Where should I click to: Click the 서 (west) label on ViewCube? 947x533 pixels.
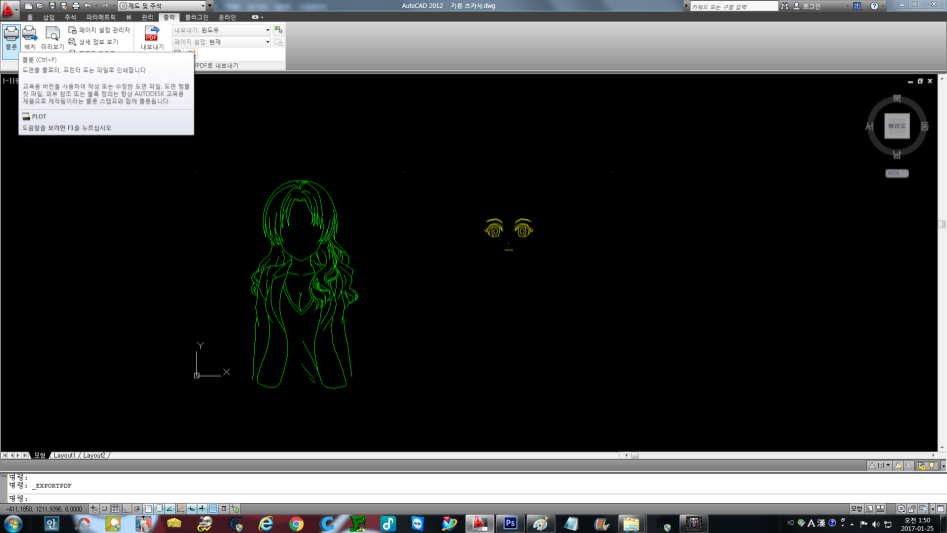869,126
